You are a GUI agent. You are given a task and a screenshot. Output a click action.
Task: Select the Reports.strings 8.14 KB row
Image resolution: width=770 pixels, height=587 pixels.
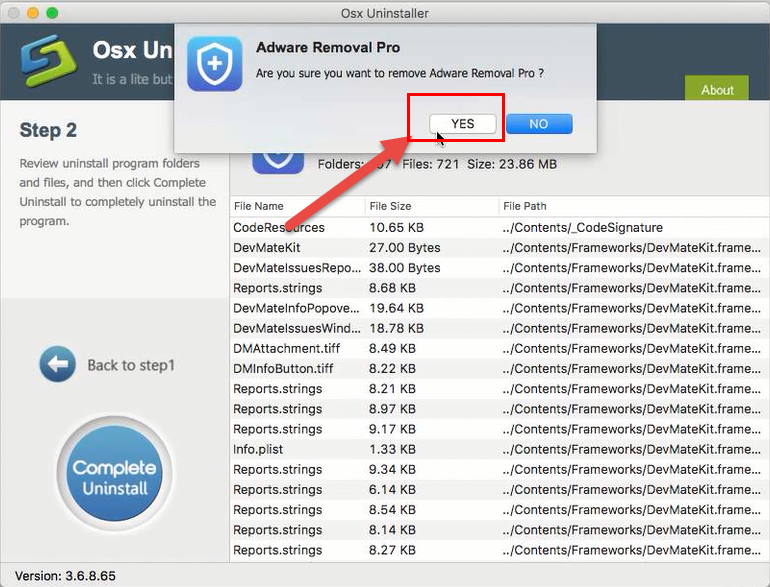pos(499,530)
